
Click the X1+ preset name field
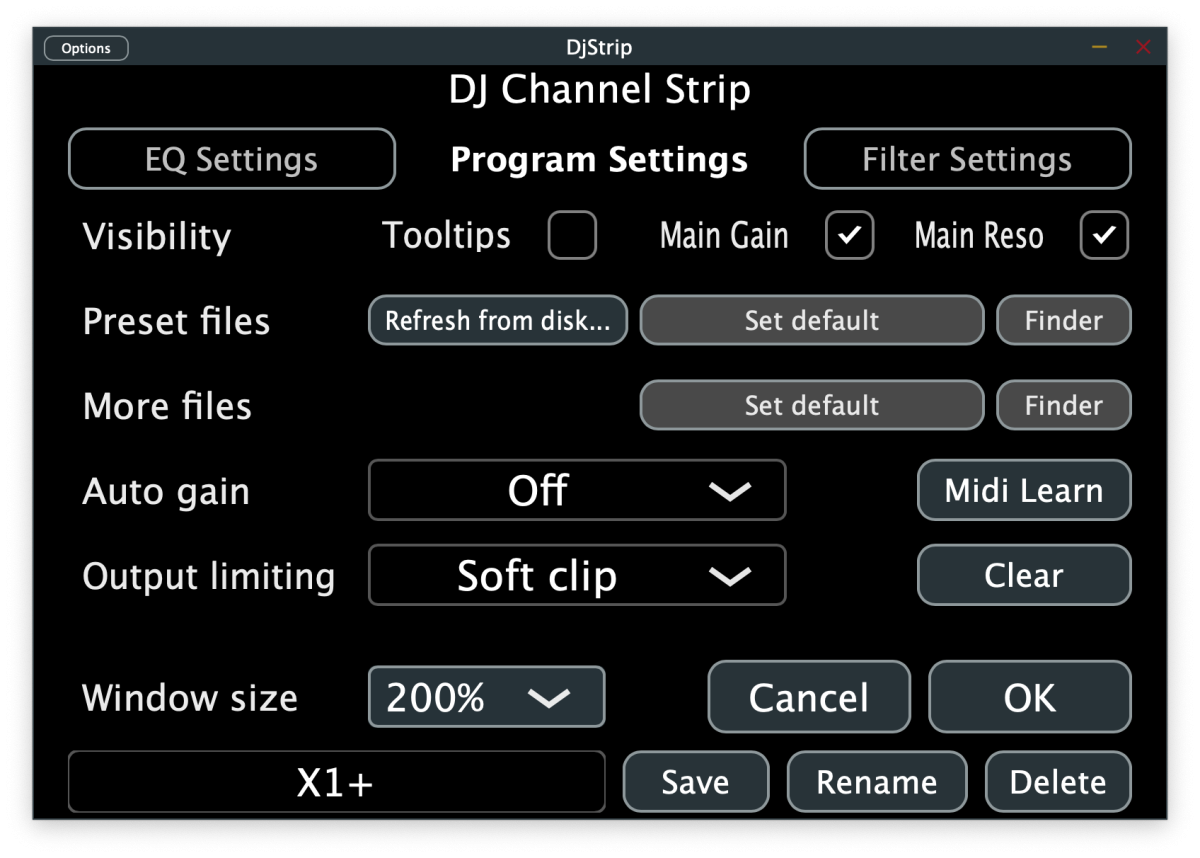click(x=337, y=782)
